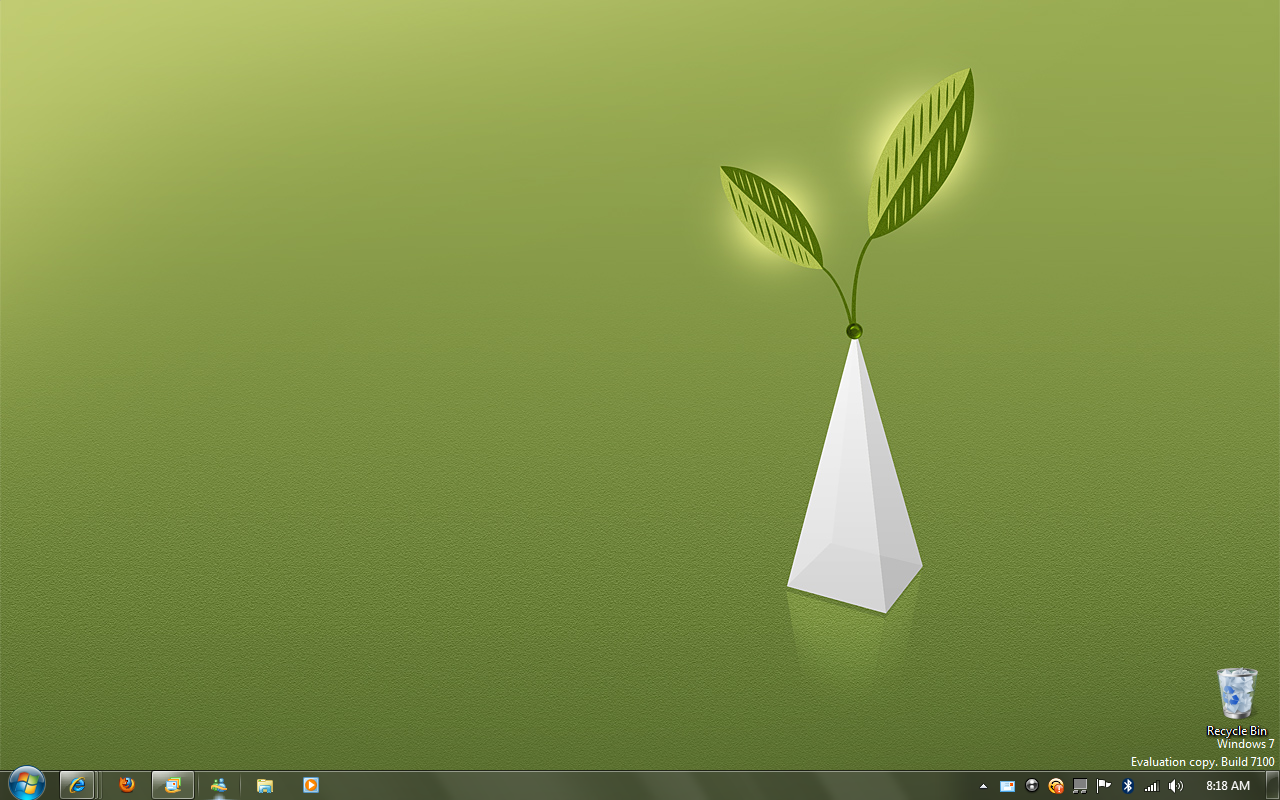Click the grey monitor tray icon

click(1080, 786)
